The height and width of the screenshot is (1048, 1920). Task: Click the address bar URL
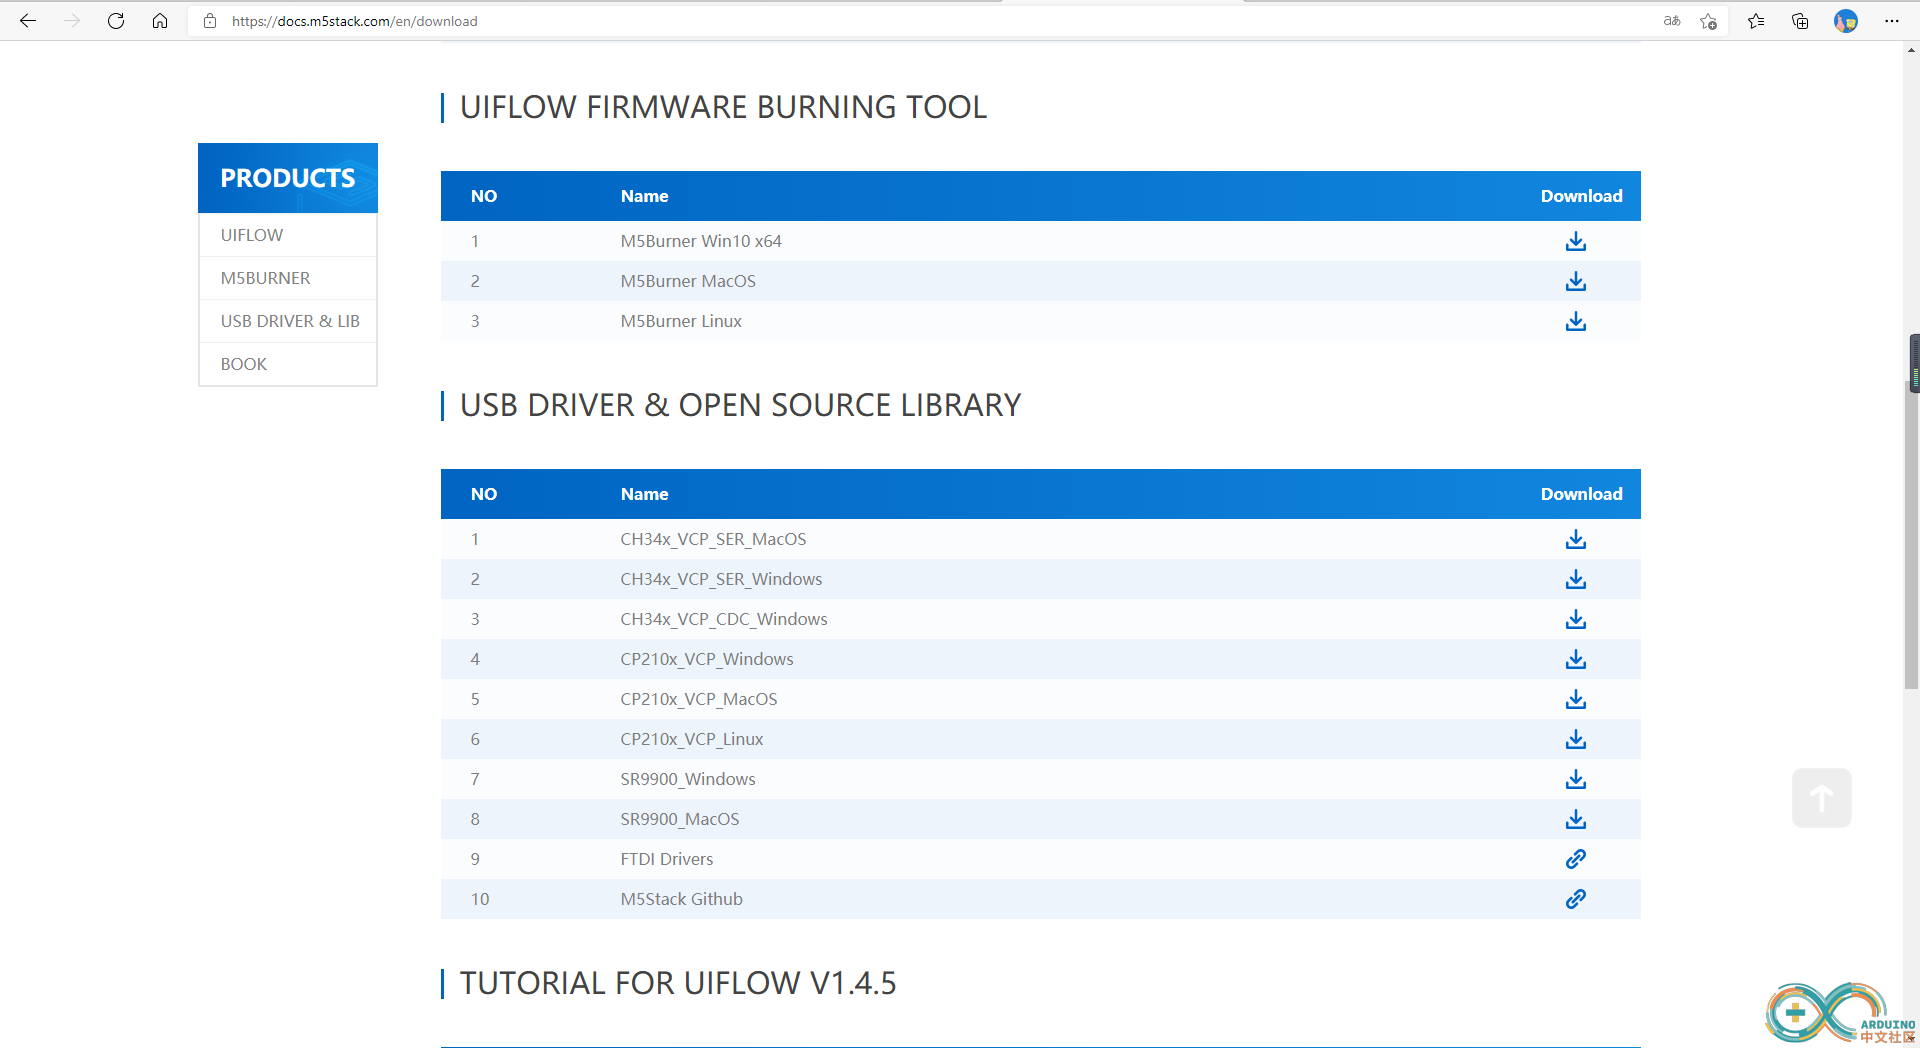[x=354, y=21]
